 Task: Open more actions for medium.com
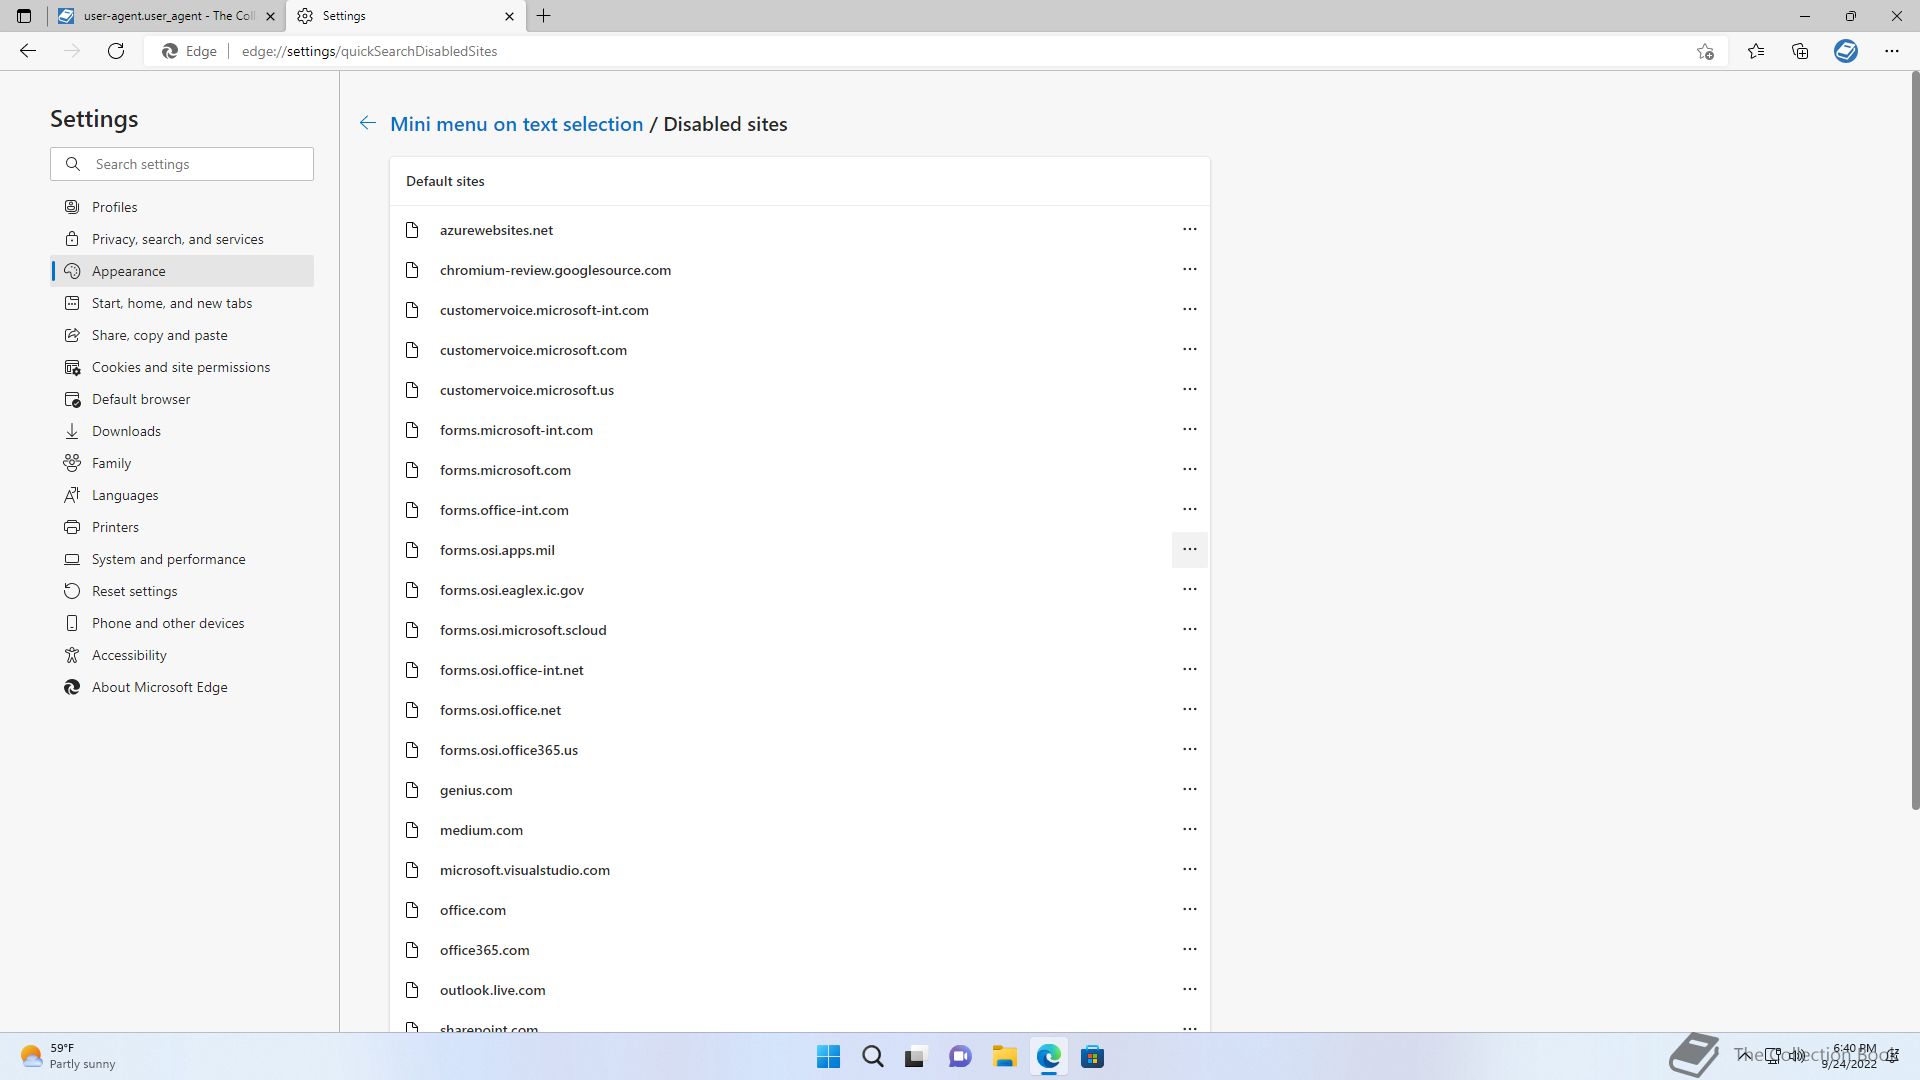pyautogui.click(x=1189, y=829)
